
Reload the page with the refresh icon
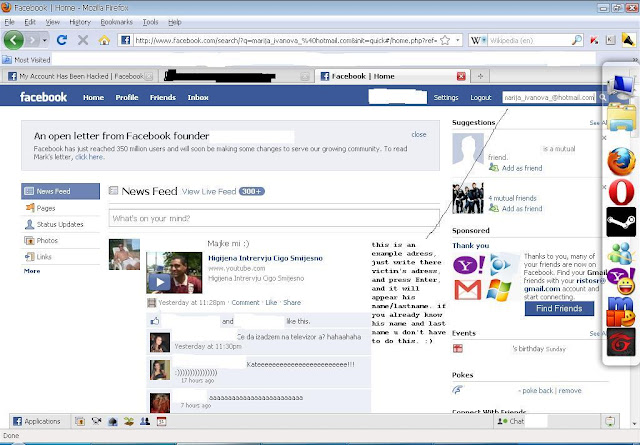click(62, 40)
